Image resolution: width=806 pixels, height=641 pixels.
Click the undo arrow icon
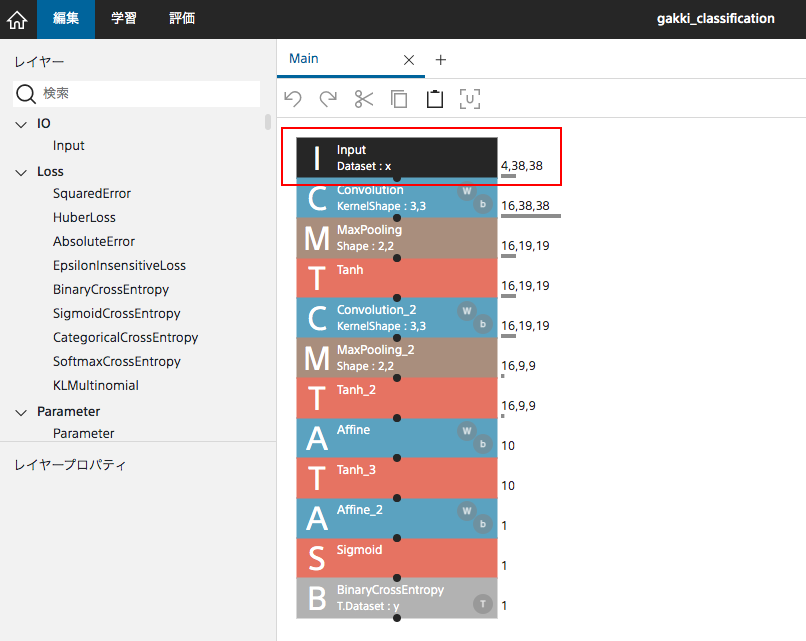pos(293,98)
